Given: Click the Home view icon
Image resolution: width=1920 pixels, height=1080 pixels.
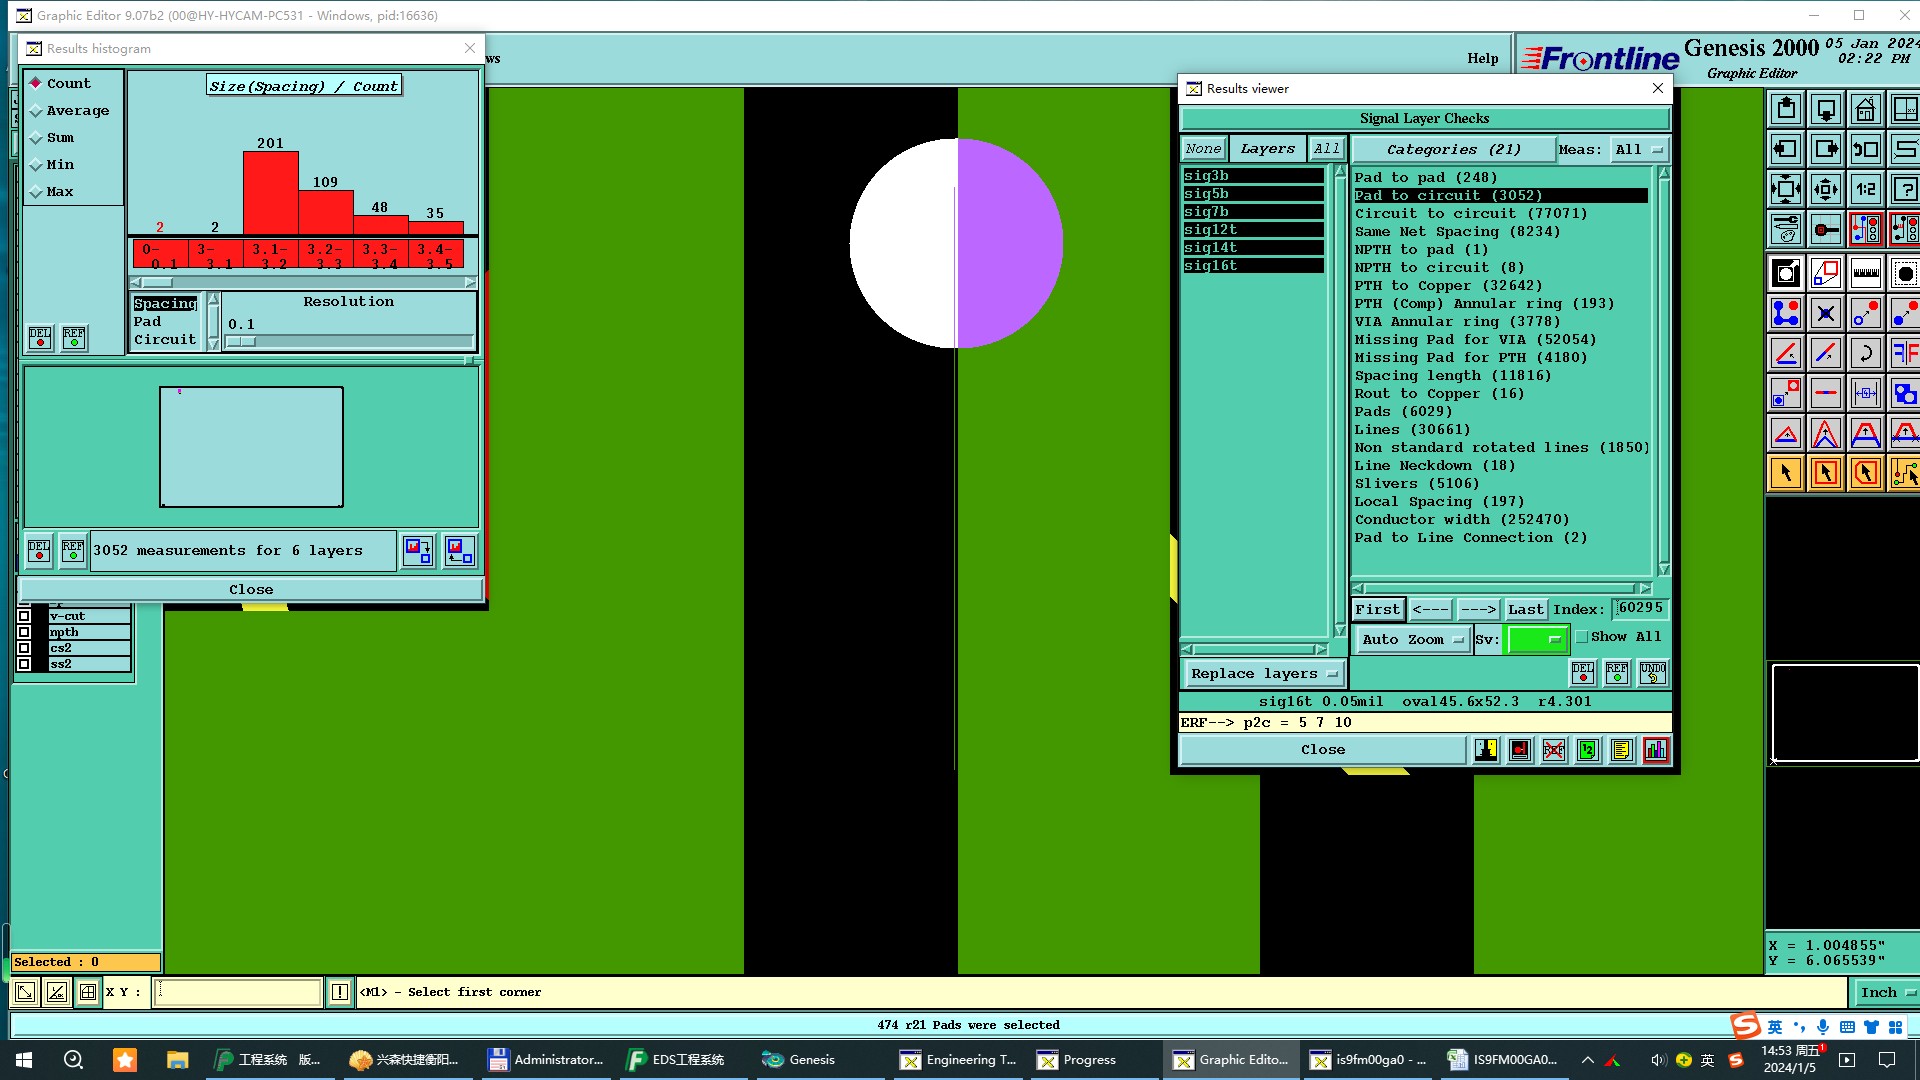Looking at the screenshot, I should (1865, 109).
